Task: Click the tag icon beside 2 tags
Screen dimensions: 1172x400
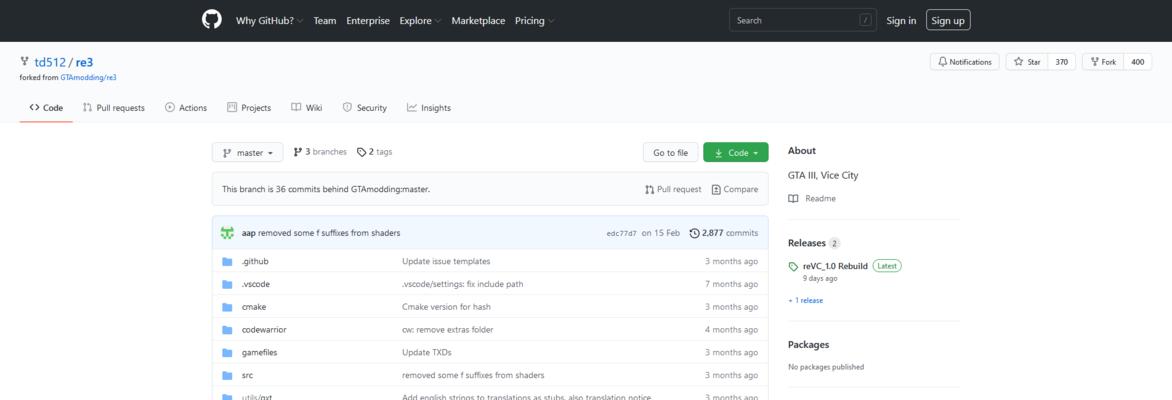Action: tap(361, 152)
